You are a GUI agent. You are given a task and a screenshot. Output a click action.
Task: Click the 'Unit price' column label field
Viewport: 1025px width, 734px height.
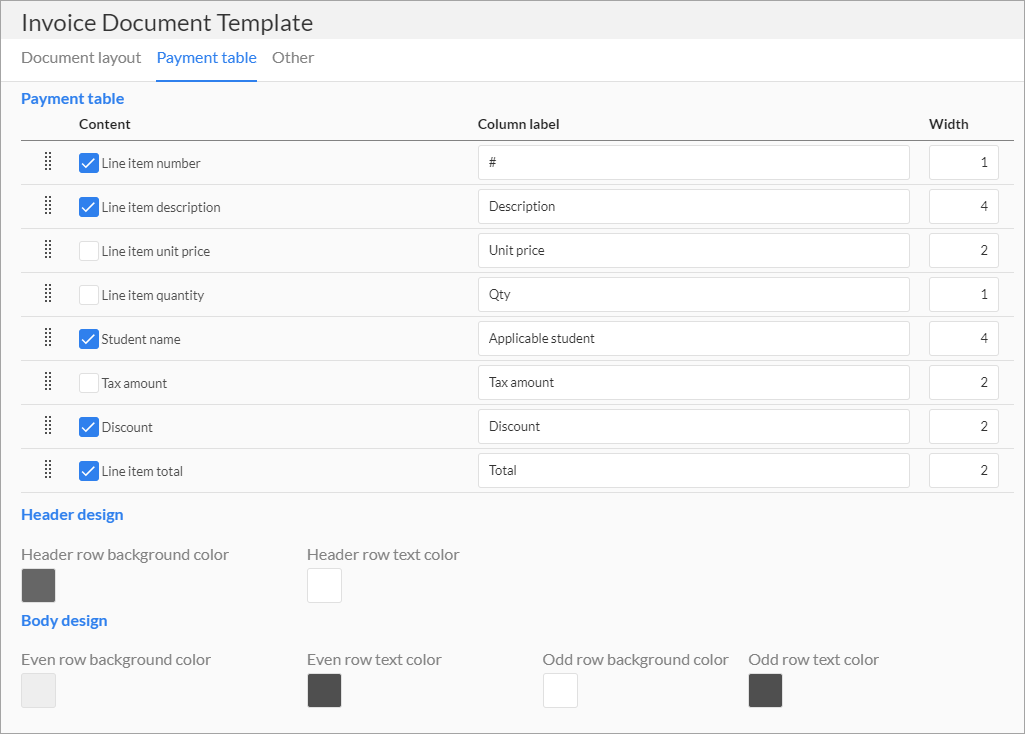(x=694, y=250)
